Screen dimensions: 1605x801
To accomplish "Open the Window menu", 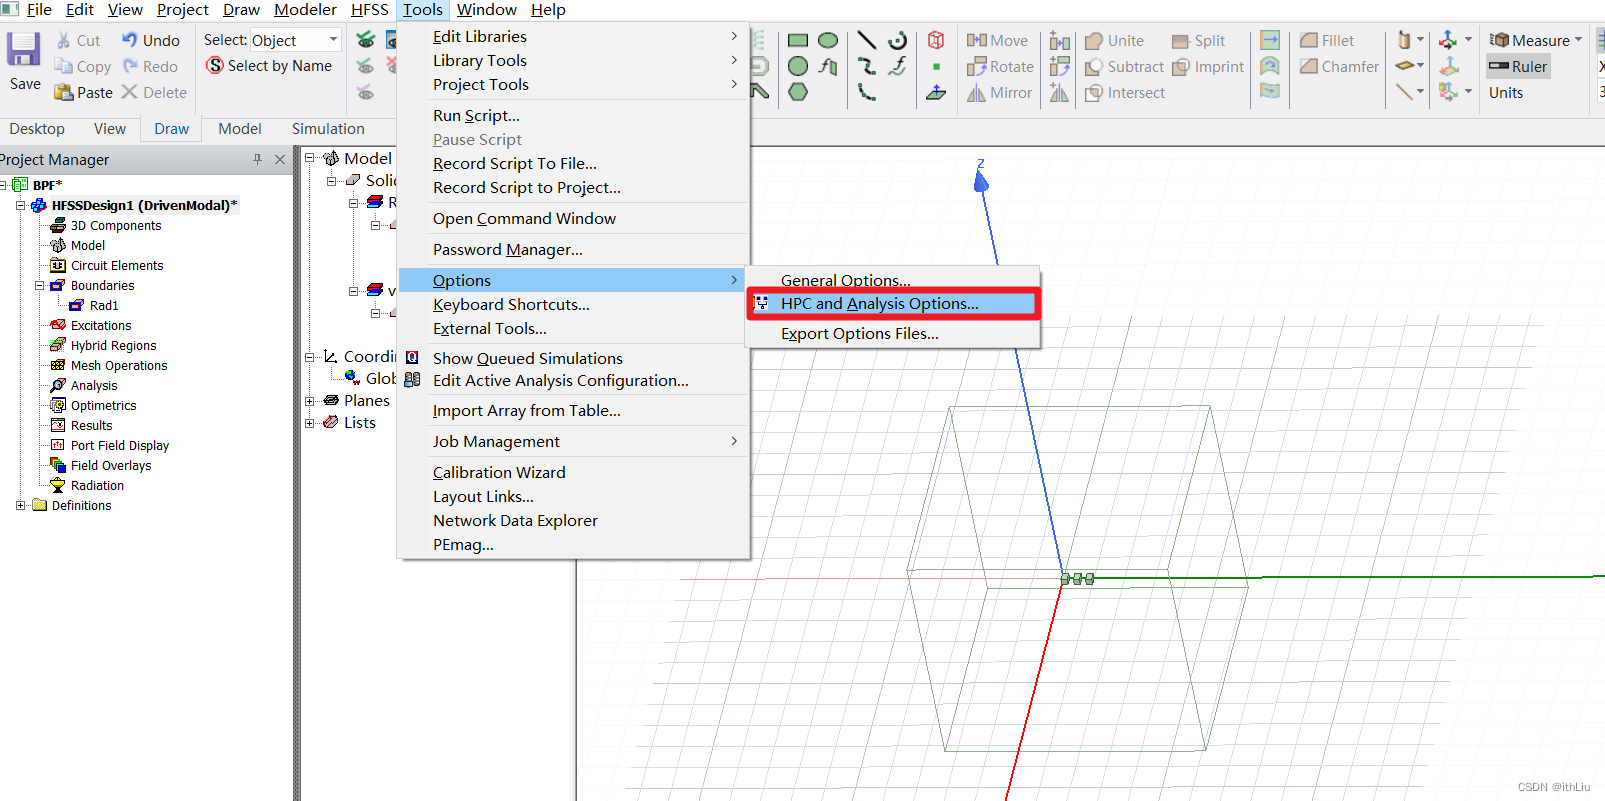I will (487, 10).
